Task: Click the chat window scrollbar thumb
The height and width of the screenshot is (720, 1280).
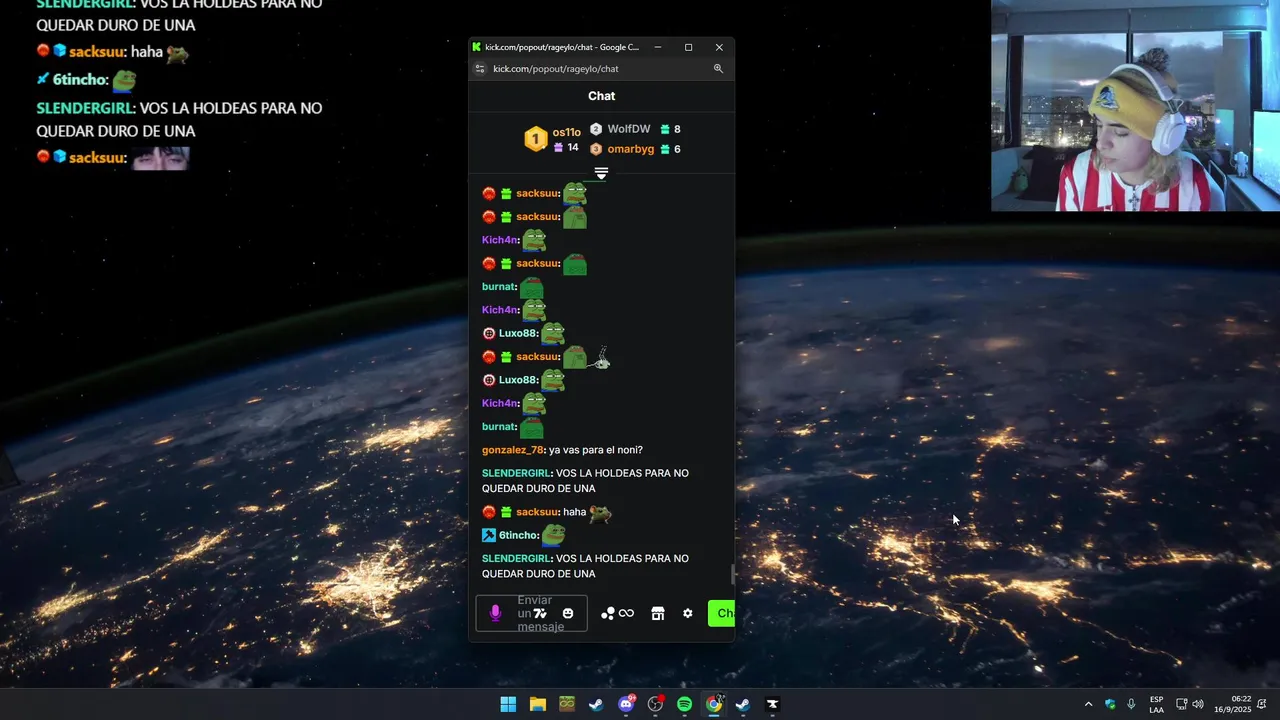Action: 733,574
